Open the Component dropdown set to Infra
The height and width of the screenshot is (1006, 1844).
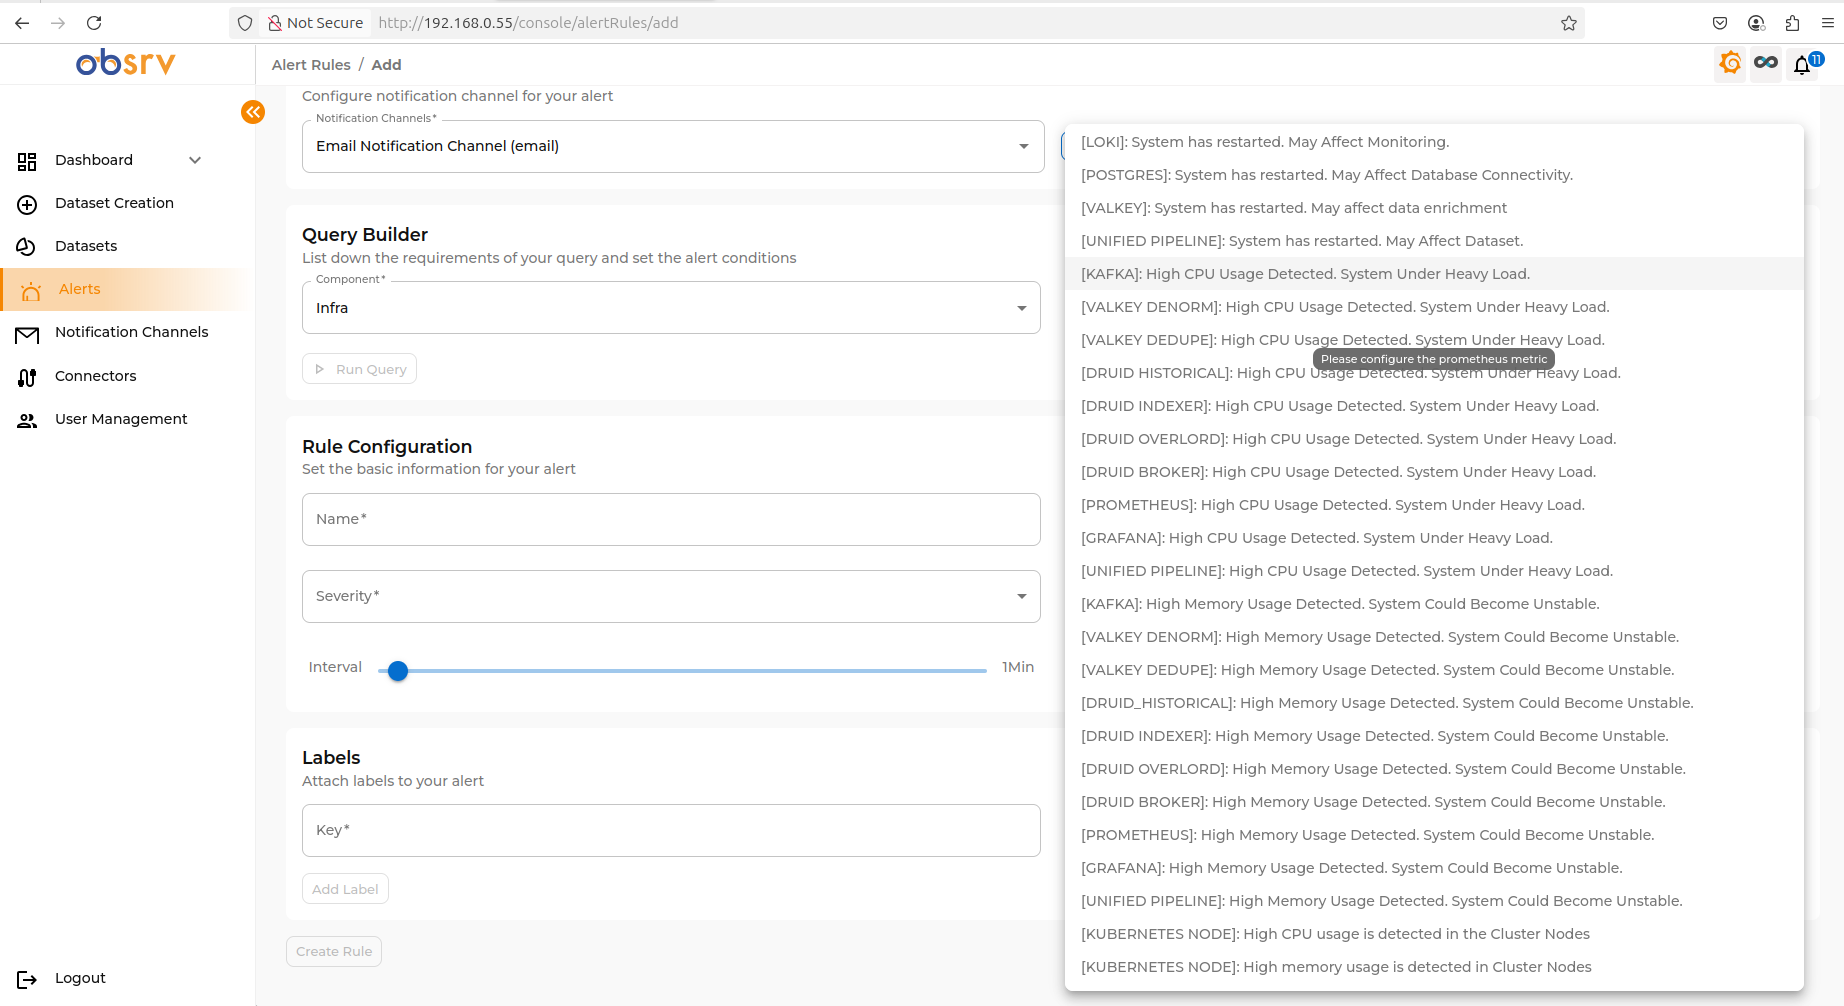671,308
